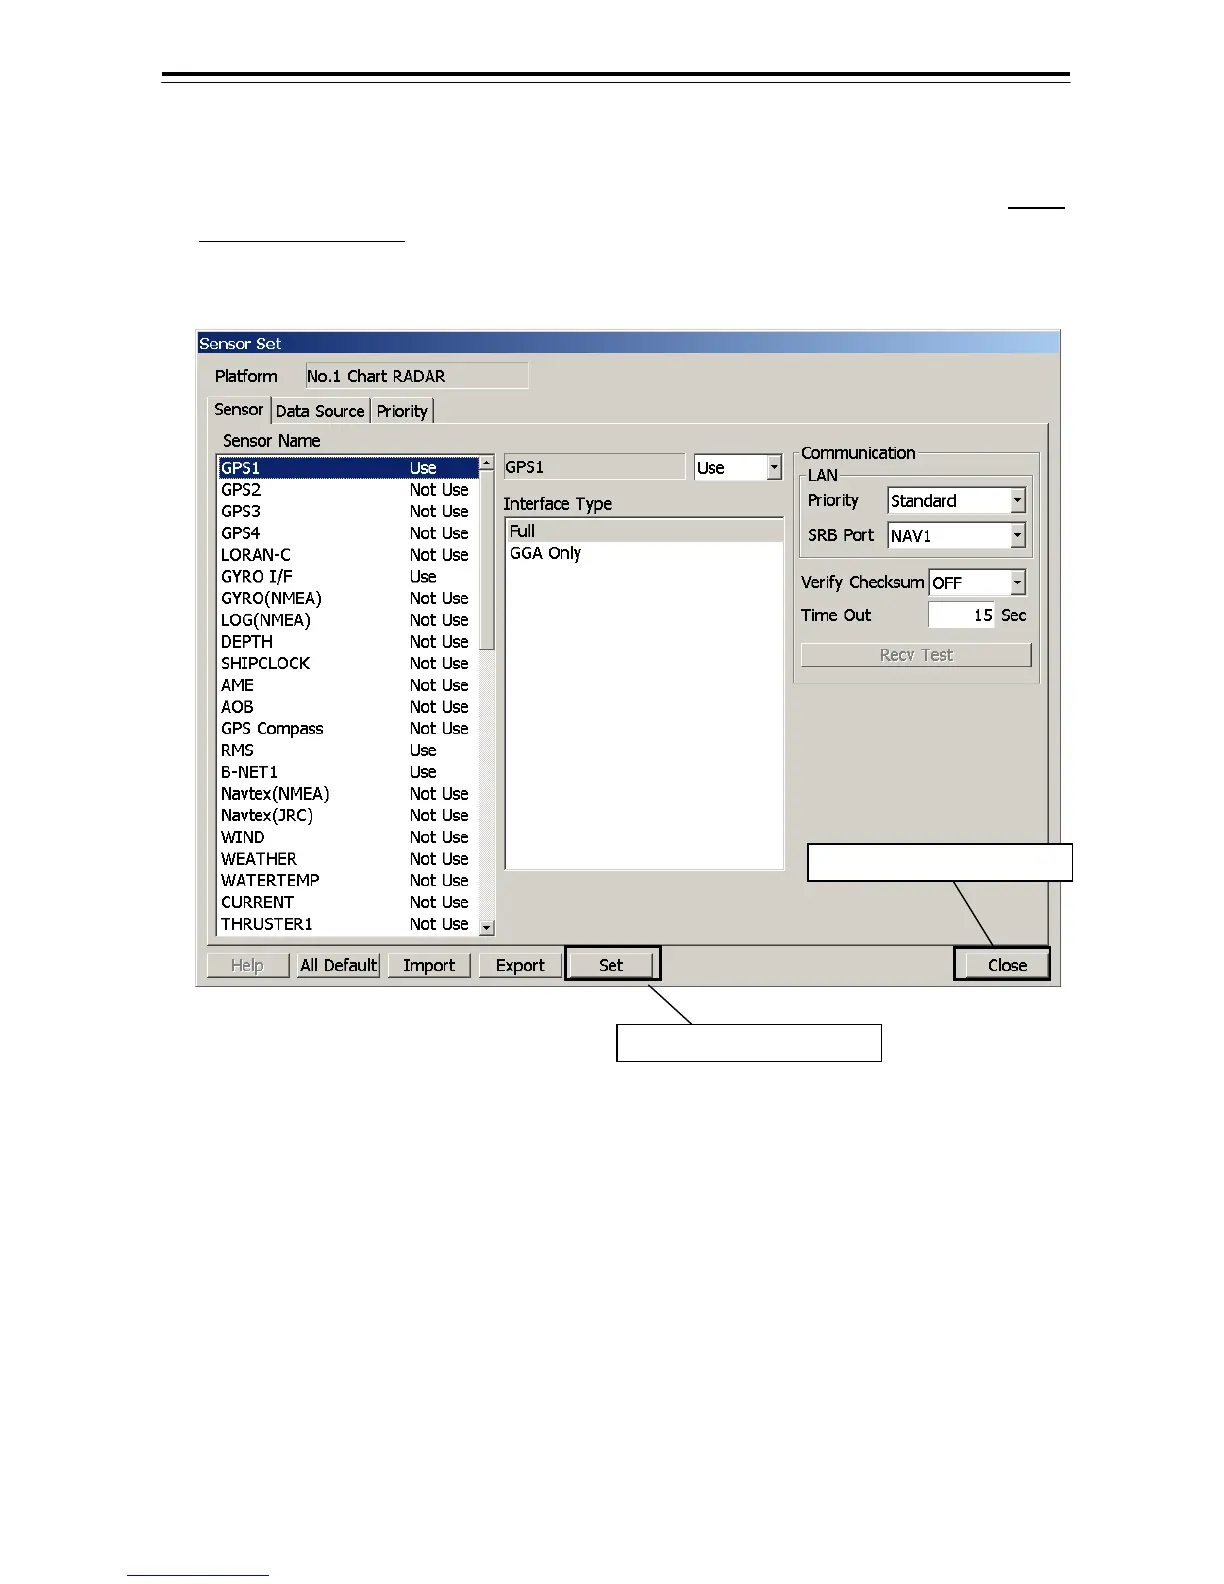Click the Import button
This screenshot has width=1224, height=1584.
[429, 965]
